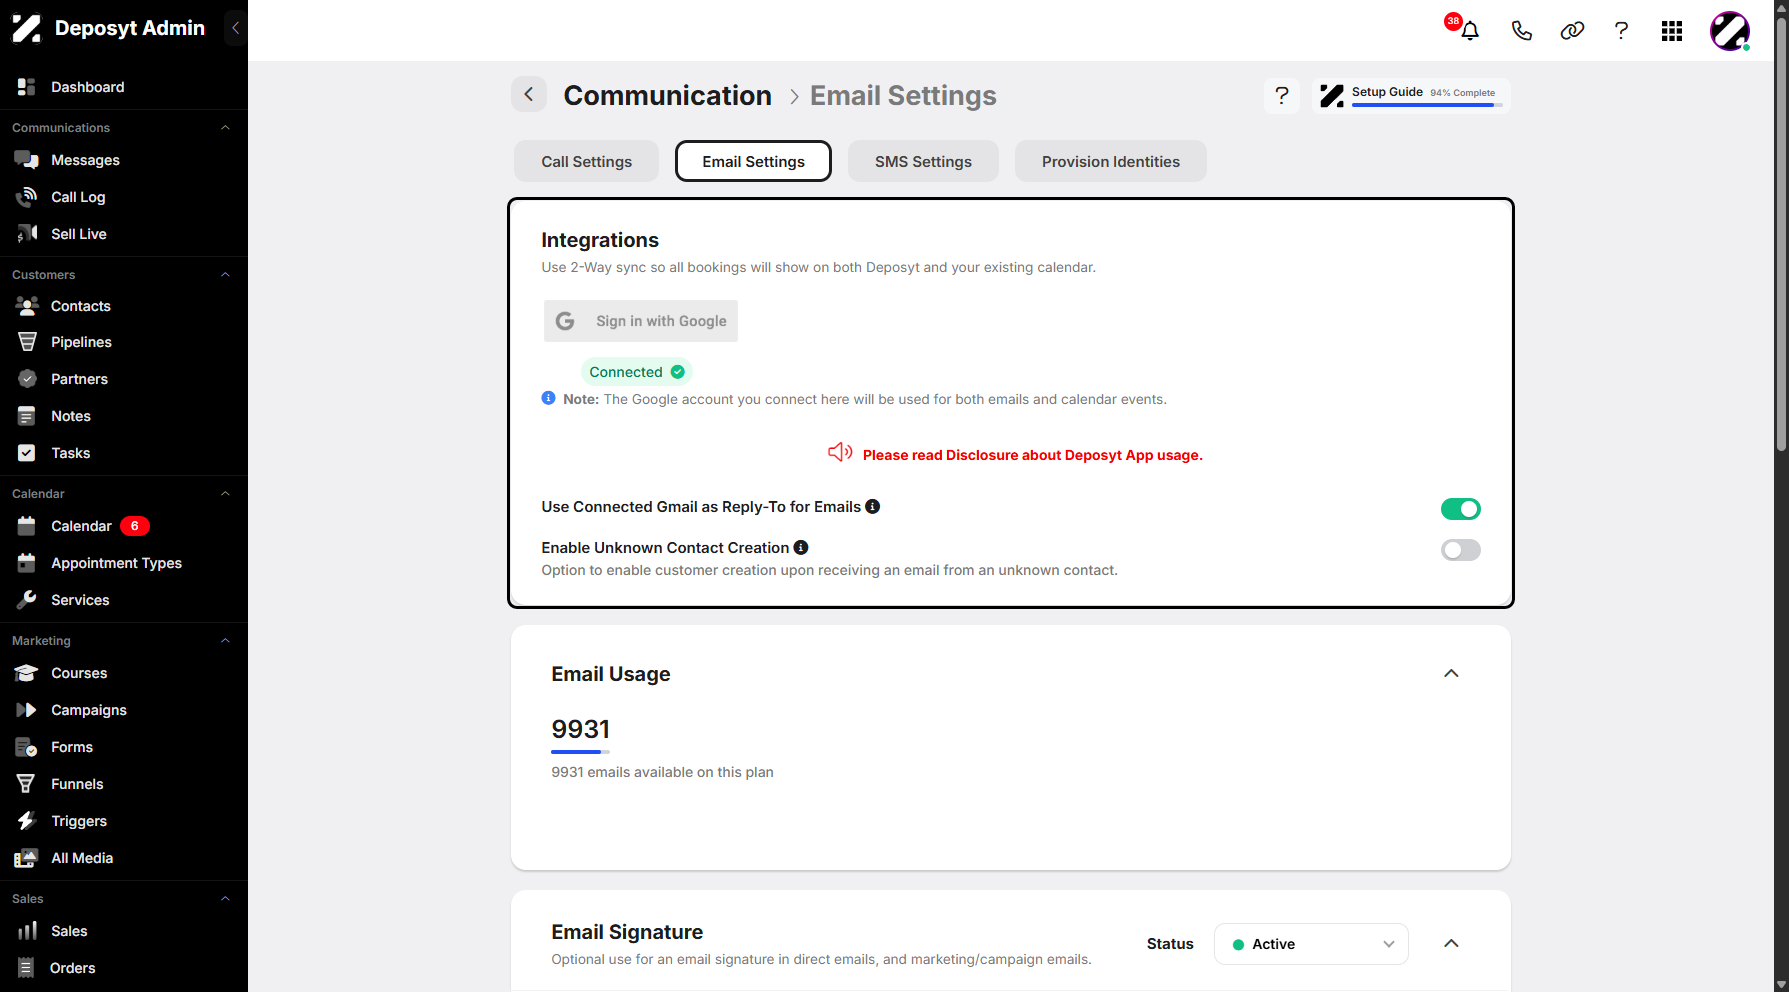
Task: Open the Deposyt App usage disclosure link
Action: click(1032, 455)
